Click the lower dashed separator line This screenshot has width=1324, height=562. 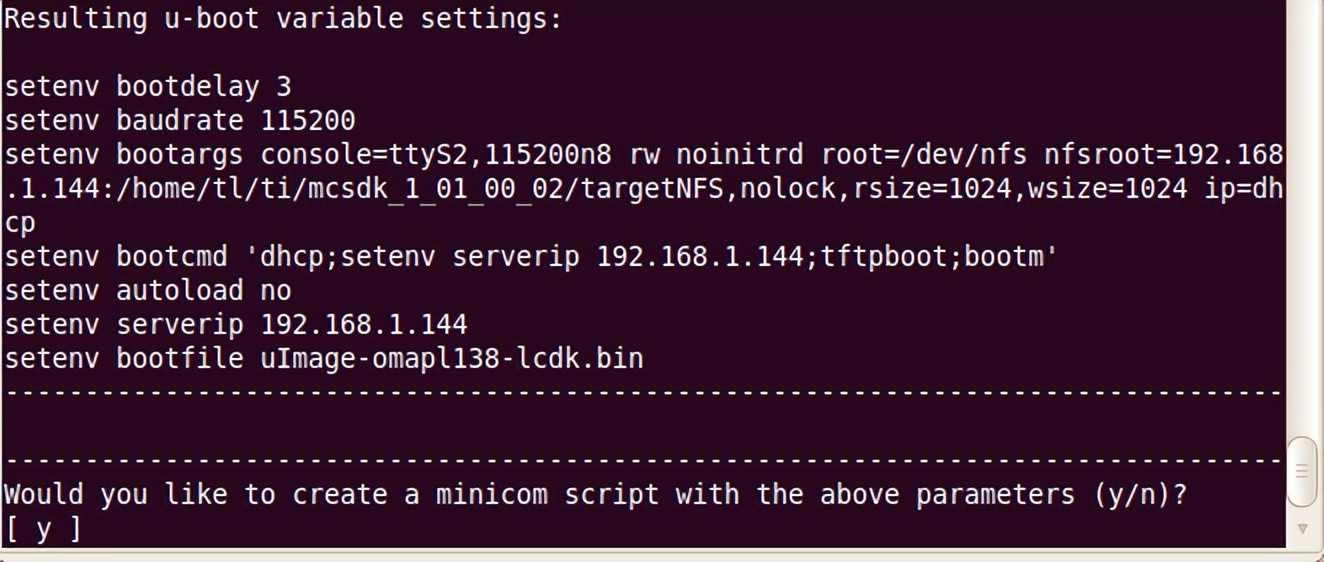tap(644, 460)
